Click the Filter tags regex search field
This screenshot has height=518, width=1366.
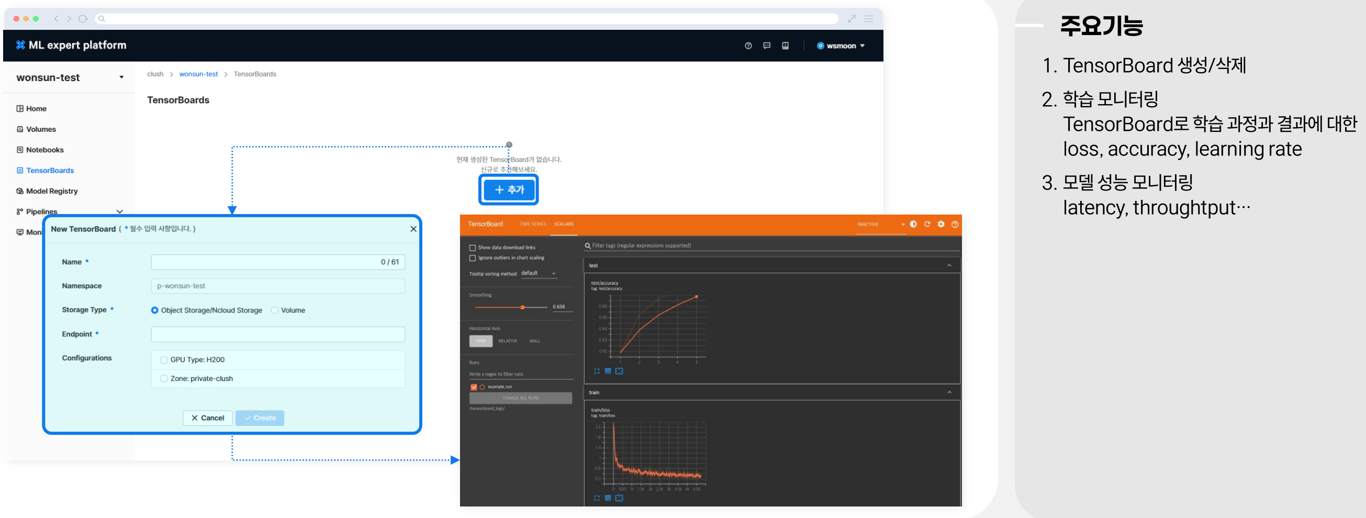[770, 245]
